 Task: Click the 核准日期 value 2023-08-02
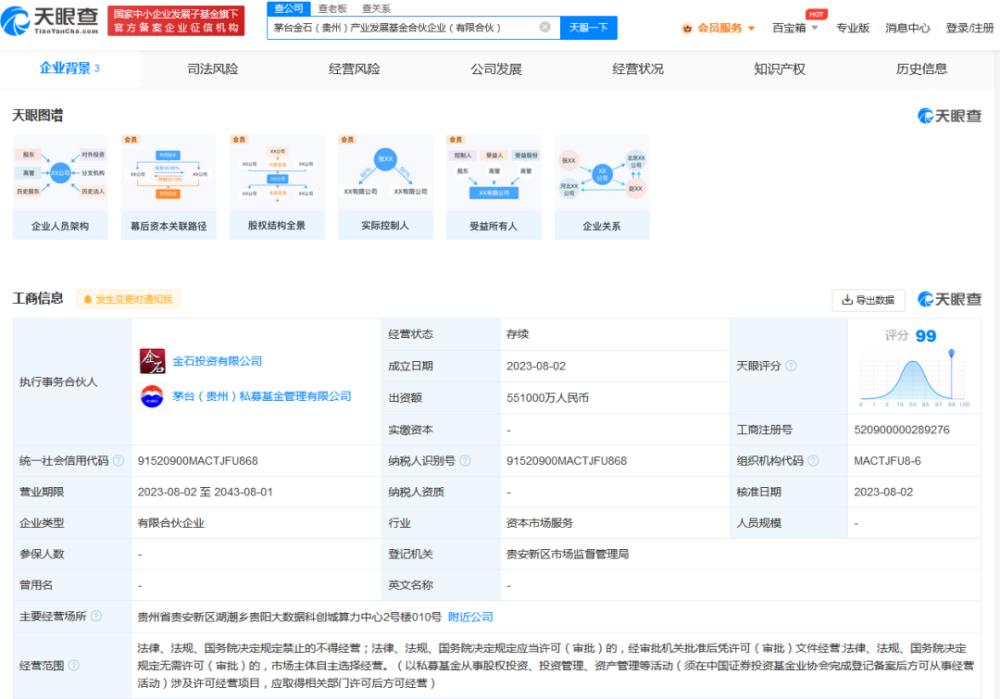point(883,492)
